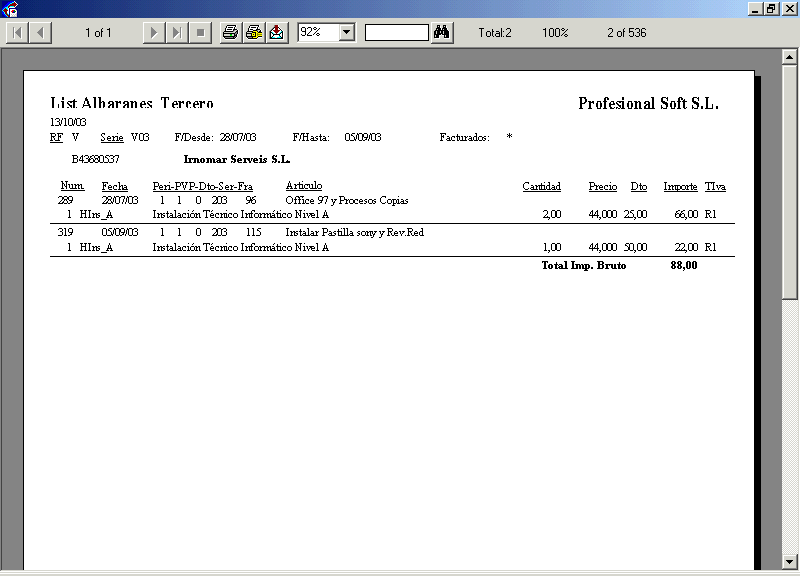Jump to last report page
The image size is (800, 576).
[177, 33]
